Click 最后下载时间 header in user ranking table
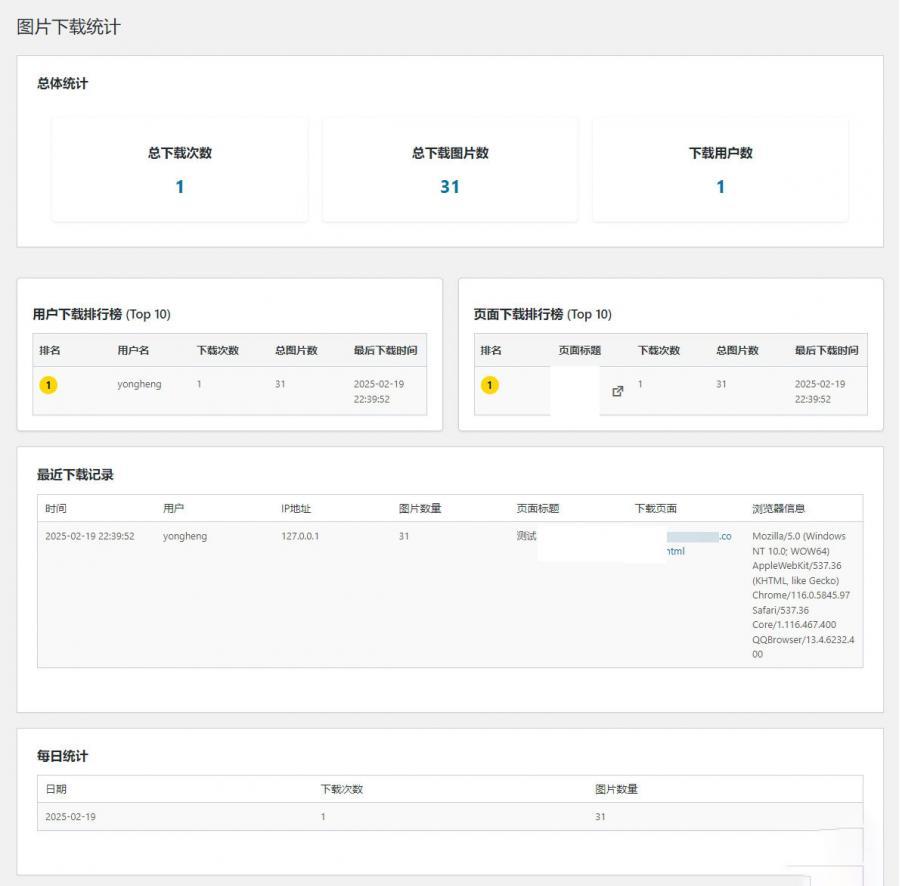Viewport: 900px width, 886px height. (385, 350)
